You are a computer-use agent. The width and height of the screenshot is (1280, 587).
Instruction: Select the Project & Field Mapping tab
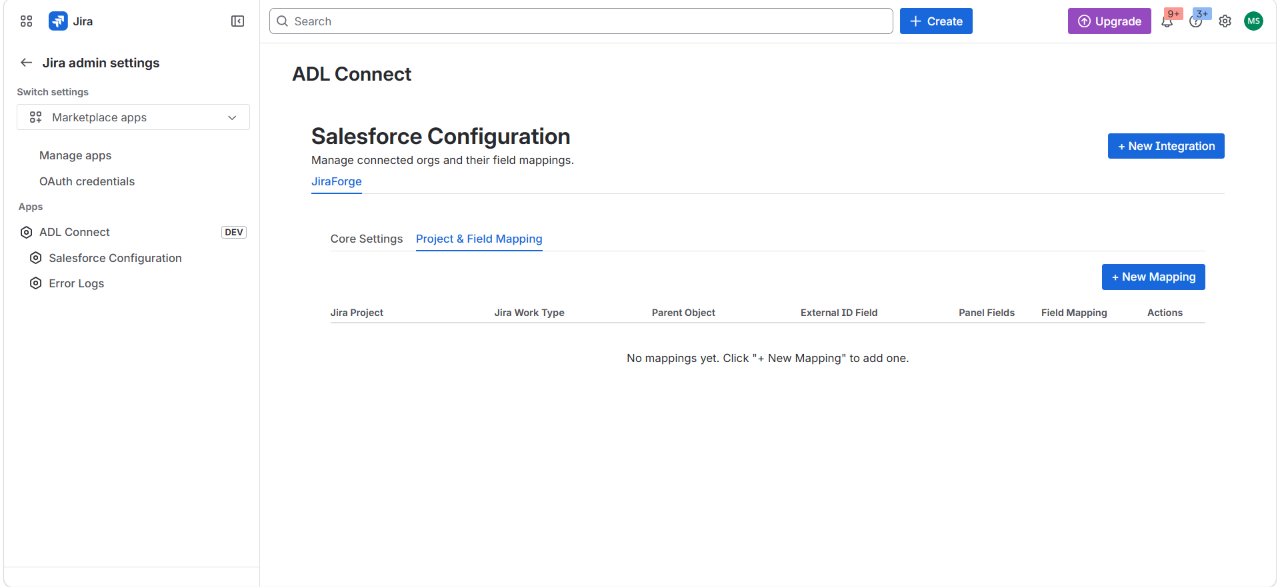tap(479, 239)
